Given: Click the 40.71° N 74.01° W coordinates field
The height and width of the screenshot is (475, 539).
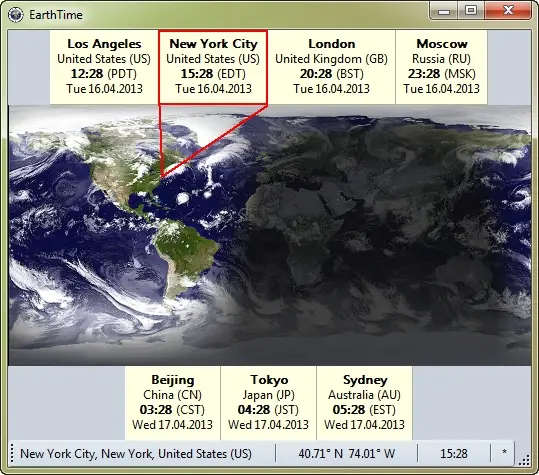Looking at the screenshot, I should 346,454.
